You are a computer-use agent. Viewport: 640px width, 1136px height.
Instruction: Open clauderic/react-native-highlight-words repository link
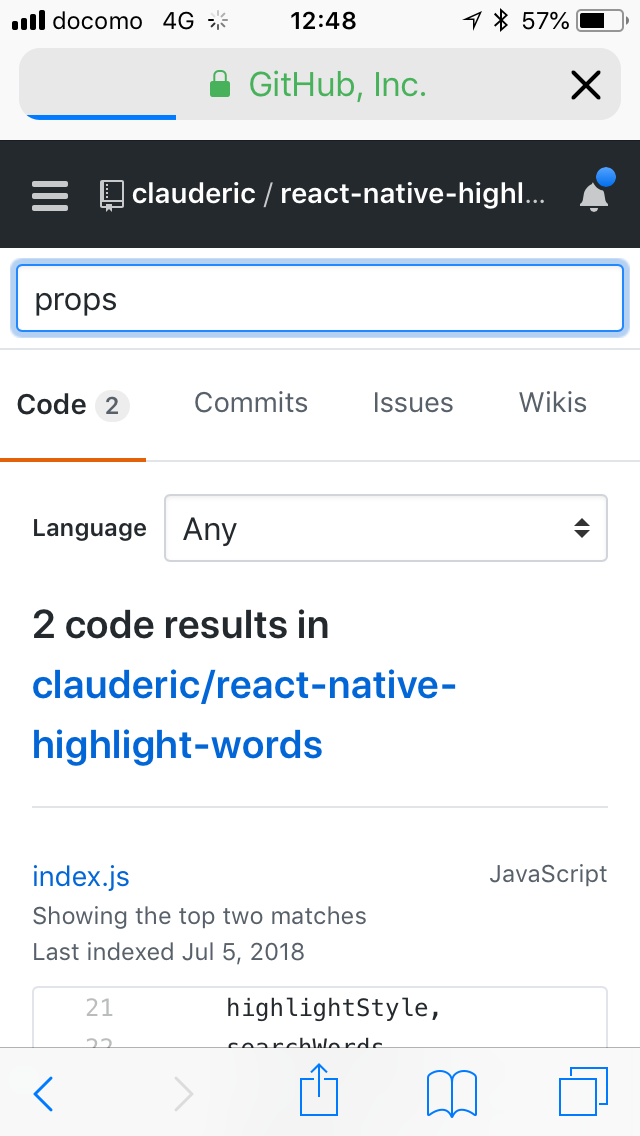243,715
